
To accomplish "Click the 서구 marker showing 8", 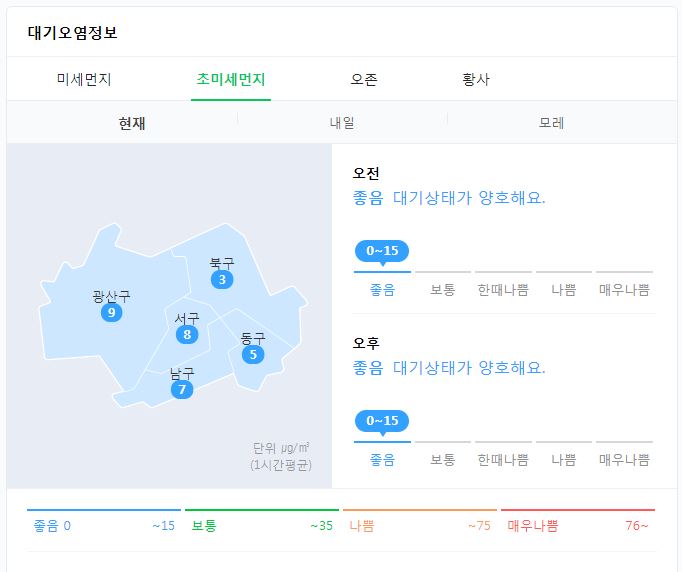I will [x=186, y=334].
